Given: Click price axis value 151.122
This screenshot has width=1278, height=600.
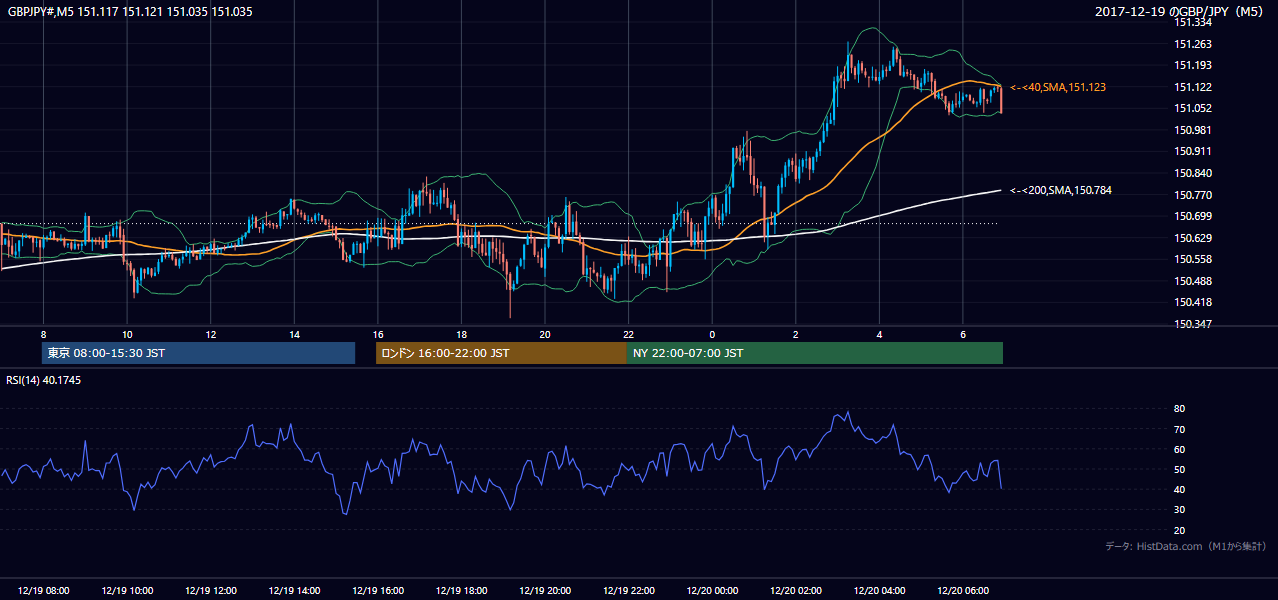Looking at the screenshot, I should tap(1193, 87).
